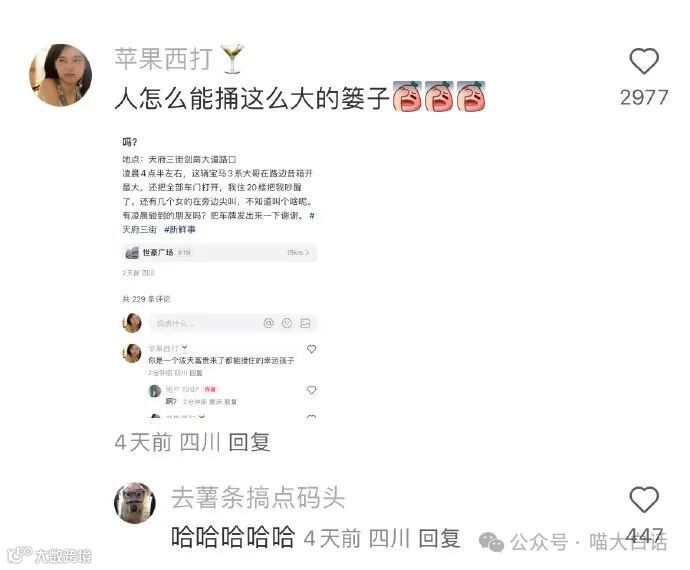Like the 哈哈哈哈哈 comment via its heart
The height and width of the screenshot is (570, 690).
(644, 500)
